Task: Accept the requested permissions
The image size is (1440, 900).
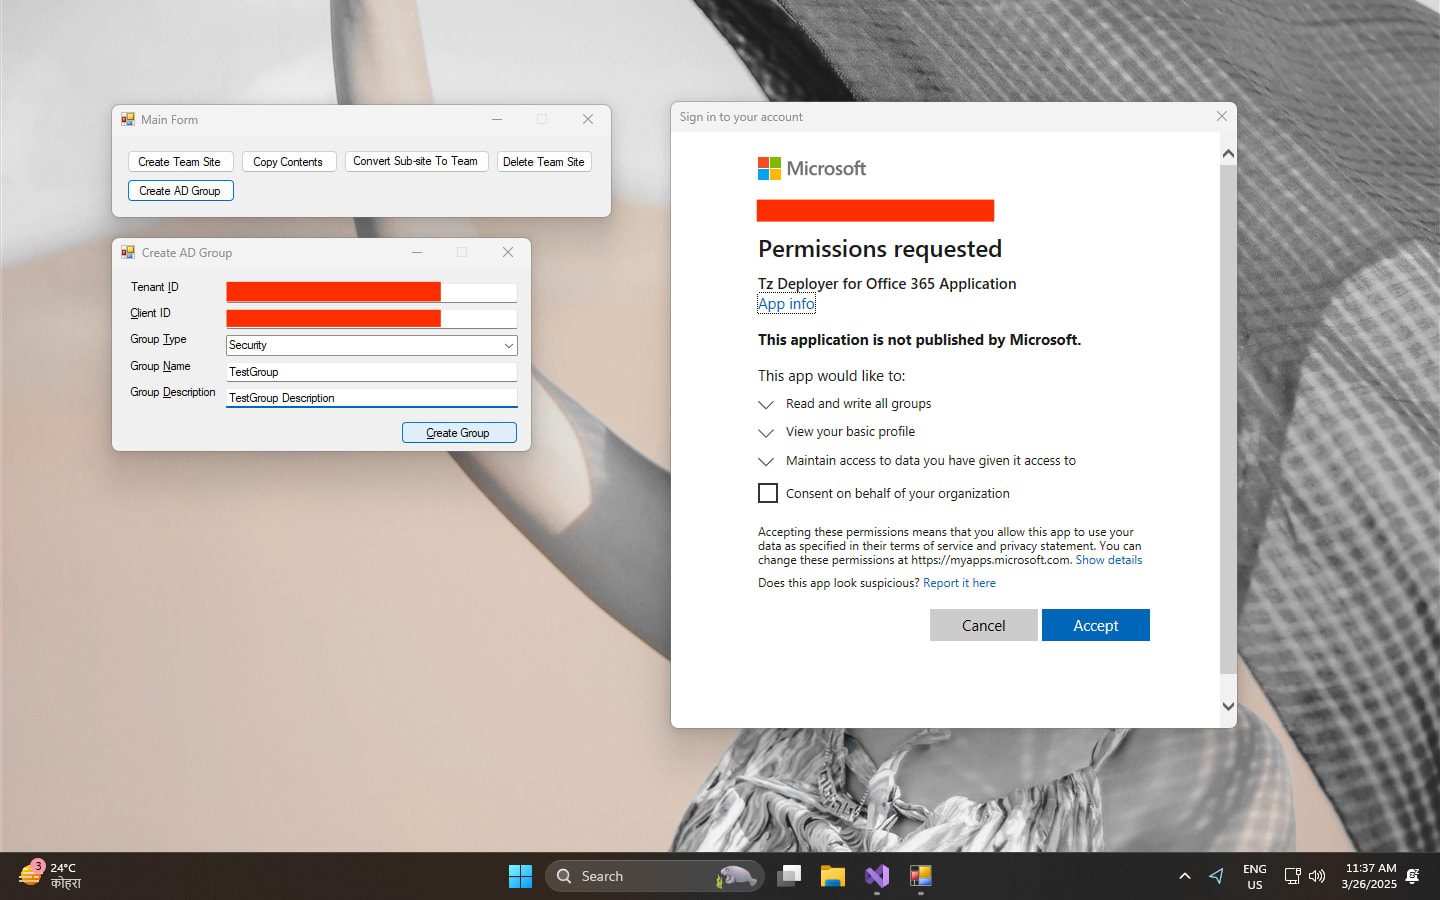Action: point(1095,625)
